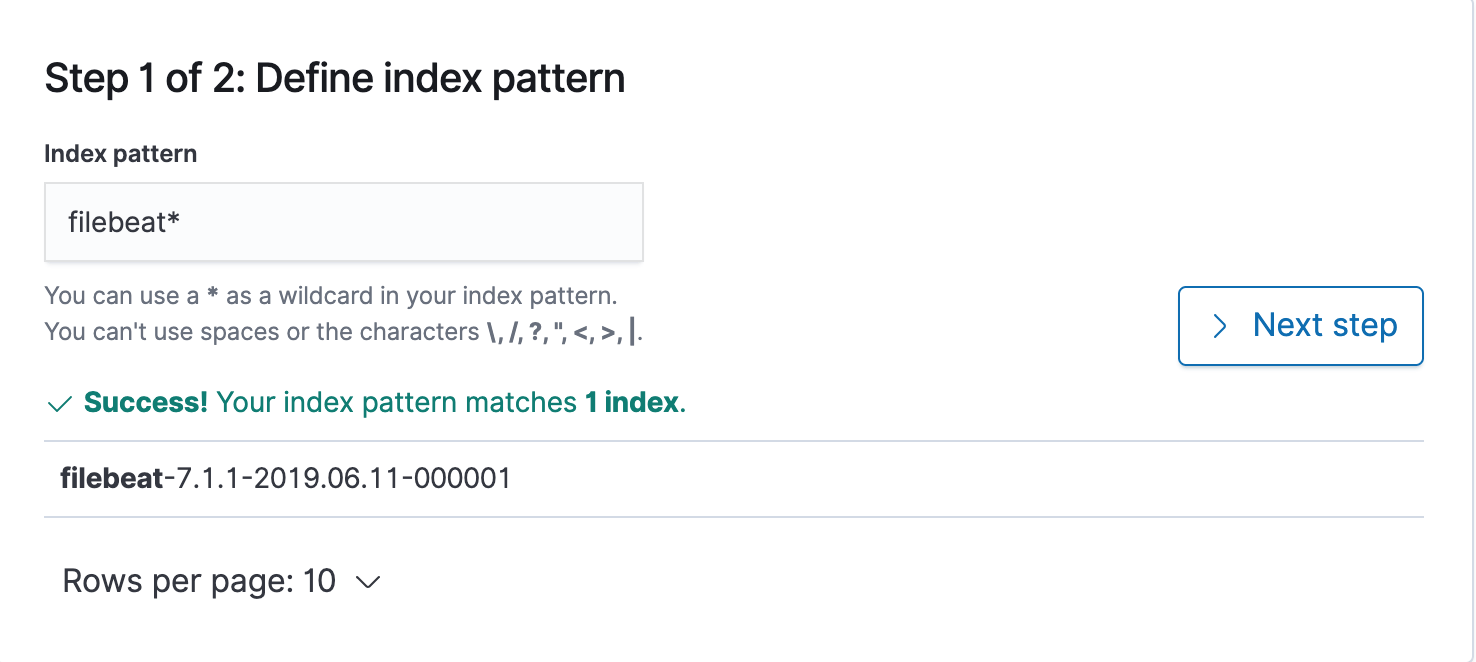Image resolution: width=1476 pixels, height=662 pixels.
Task: Click the number 10 in rows selector
Action: coord(319,581)
